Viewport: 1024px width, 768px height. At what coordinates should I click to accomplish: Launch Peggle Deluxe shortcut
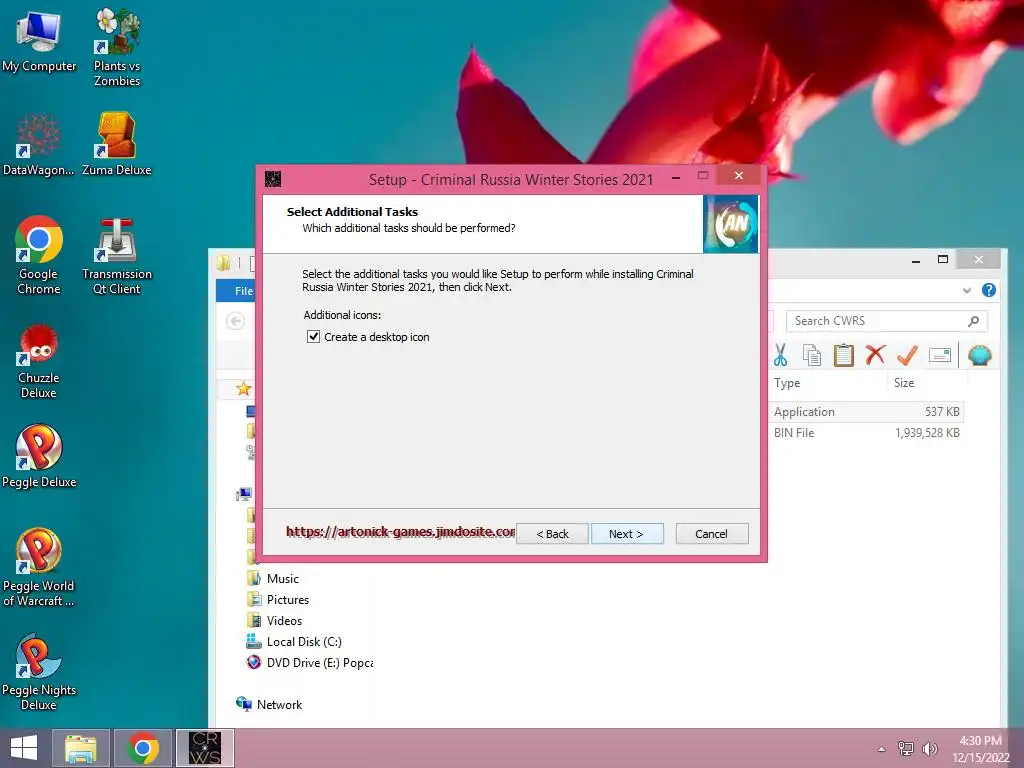pyautogui.click(x=39, y=456)
